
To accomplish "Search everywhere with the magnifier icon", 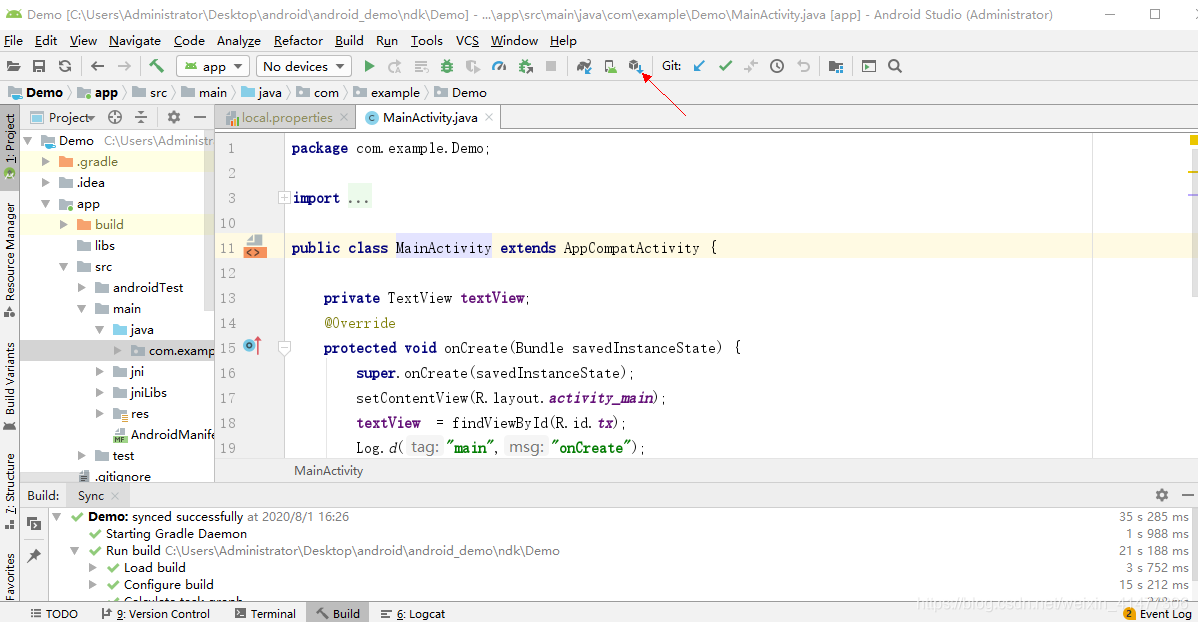I will [x=895, y=66].
